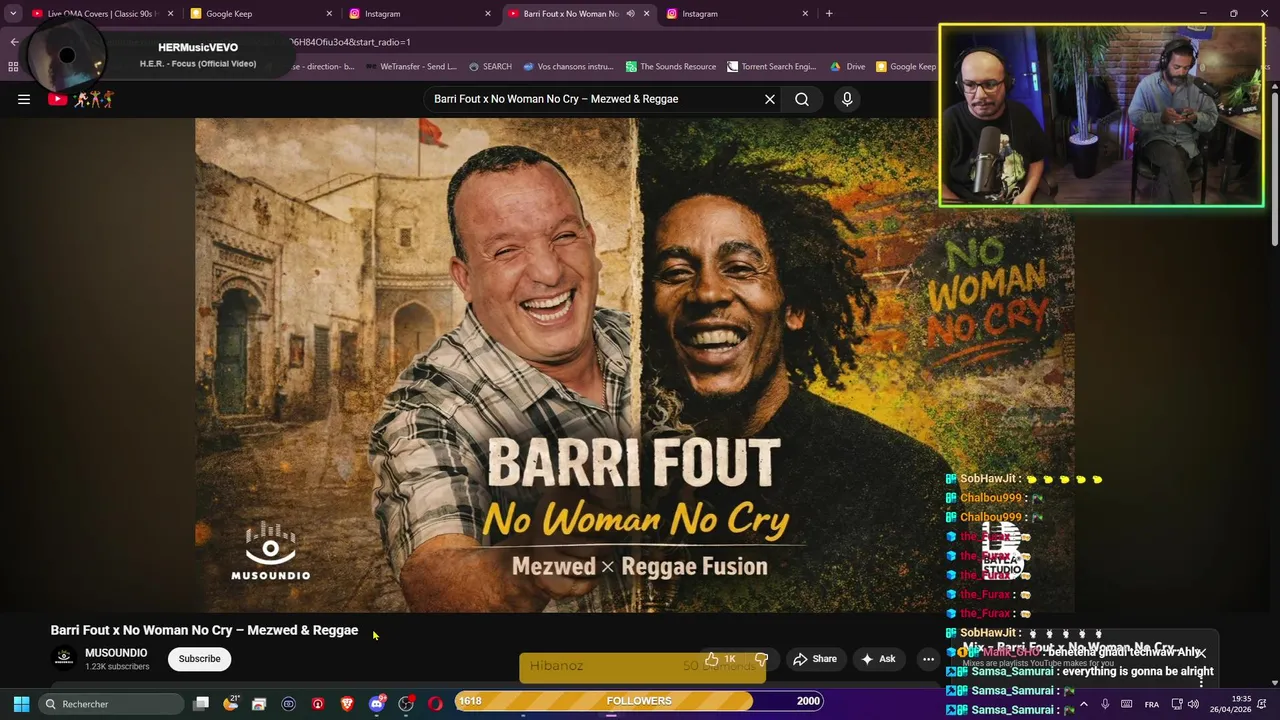
Task: Open Drive bookmark
Action: click(848, 67)
